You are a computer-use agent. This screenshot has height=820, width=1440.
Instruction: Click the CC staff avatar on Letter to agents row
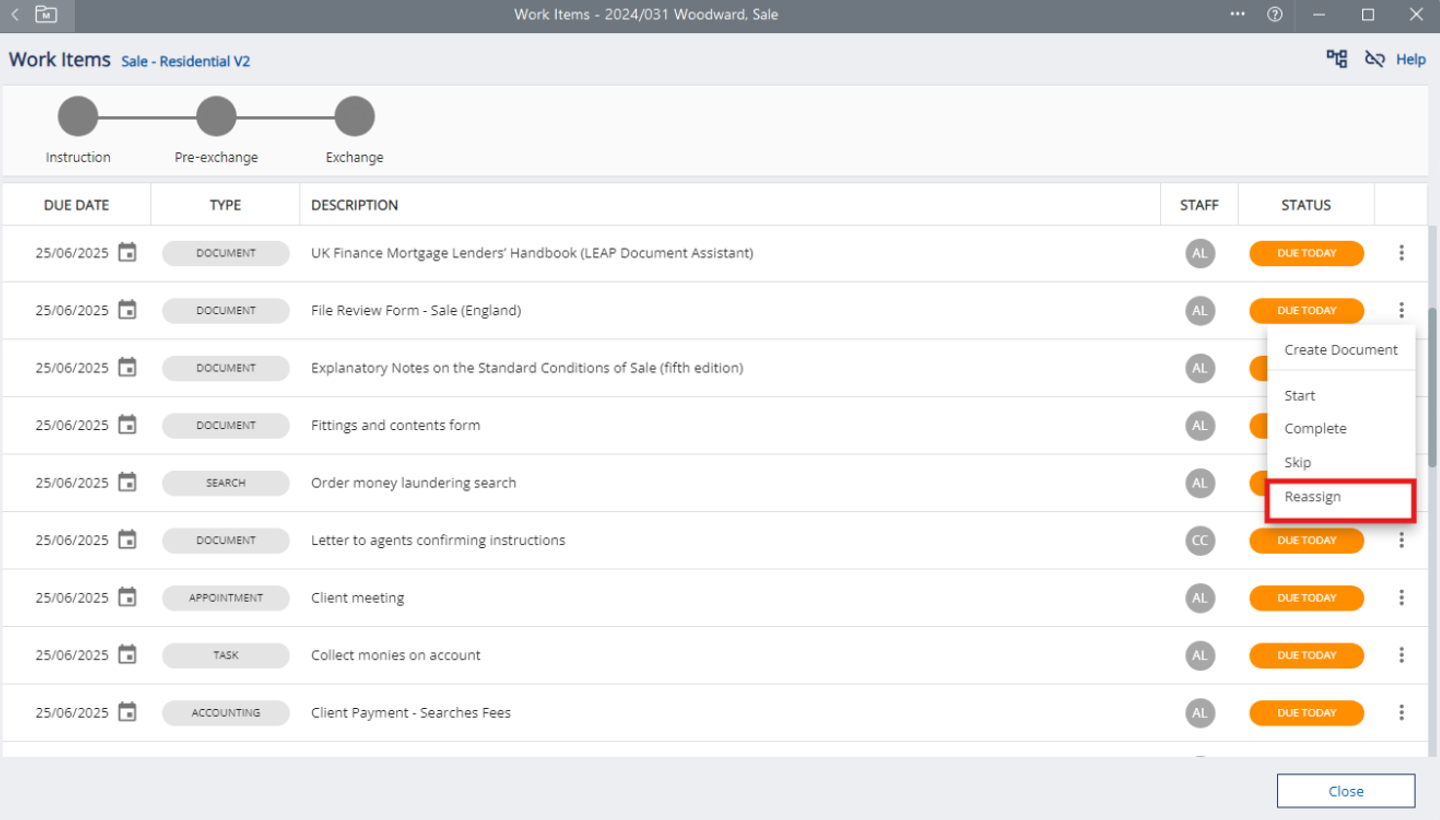pyautogui.click(x=1199, y=541)
